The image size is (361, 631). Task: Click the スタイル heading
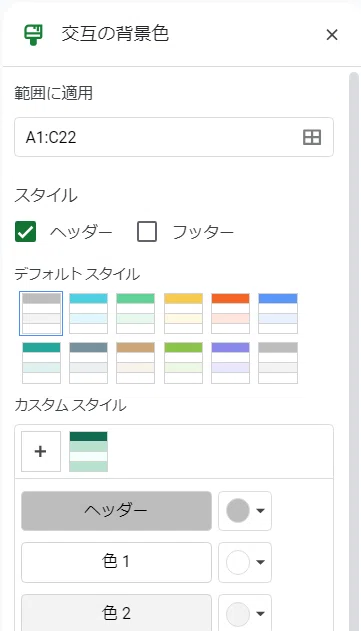coord(46,196)
